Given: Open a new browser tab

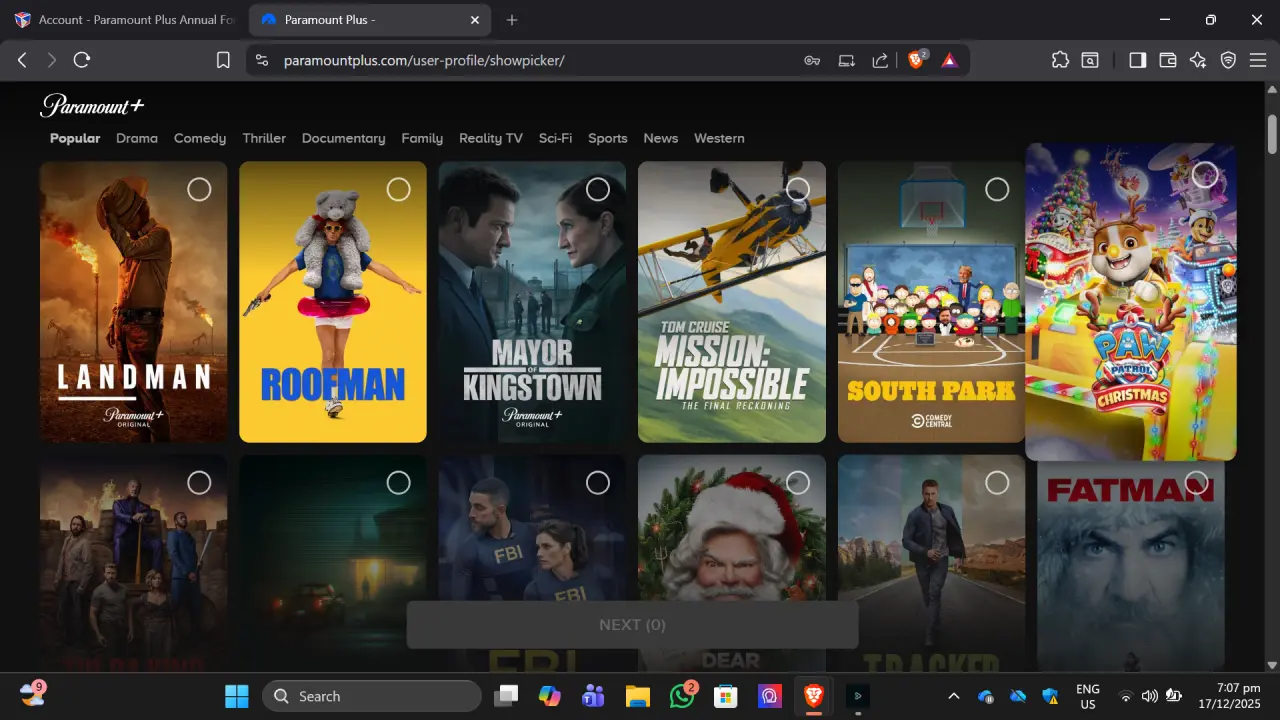Looking at the screenshot, I should point(512,20).
